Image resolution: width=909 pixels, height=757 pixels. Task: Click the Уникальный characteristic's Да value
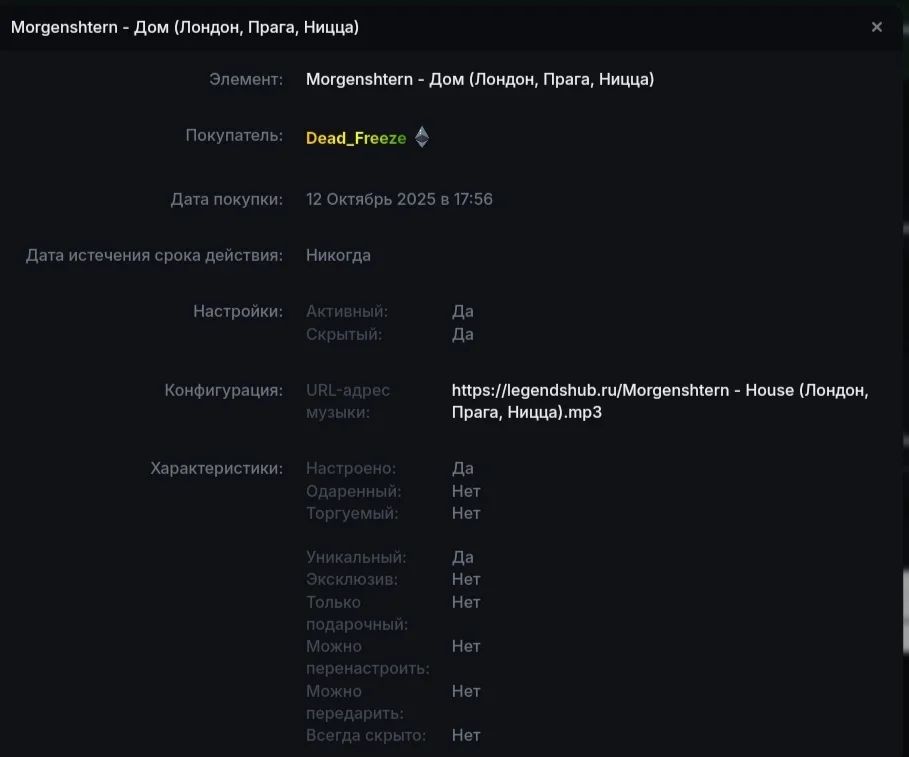(x=462, y=557)
